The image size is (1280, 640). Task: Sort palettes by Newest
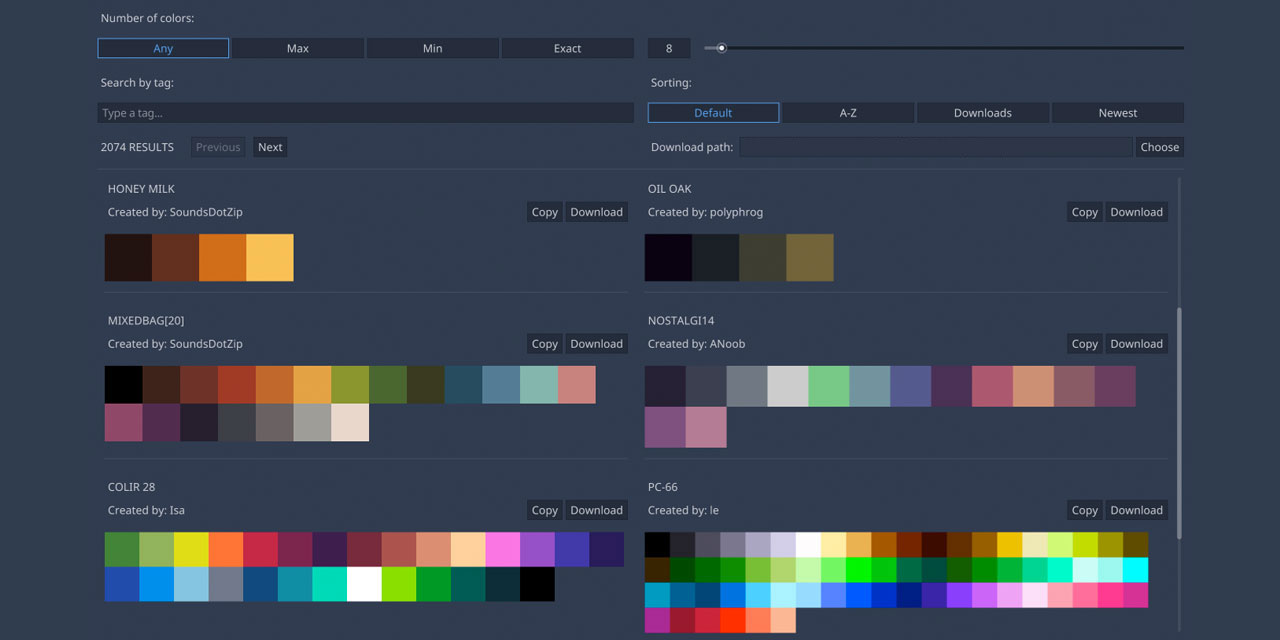tap(1118, 113)
